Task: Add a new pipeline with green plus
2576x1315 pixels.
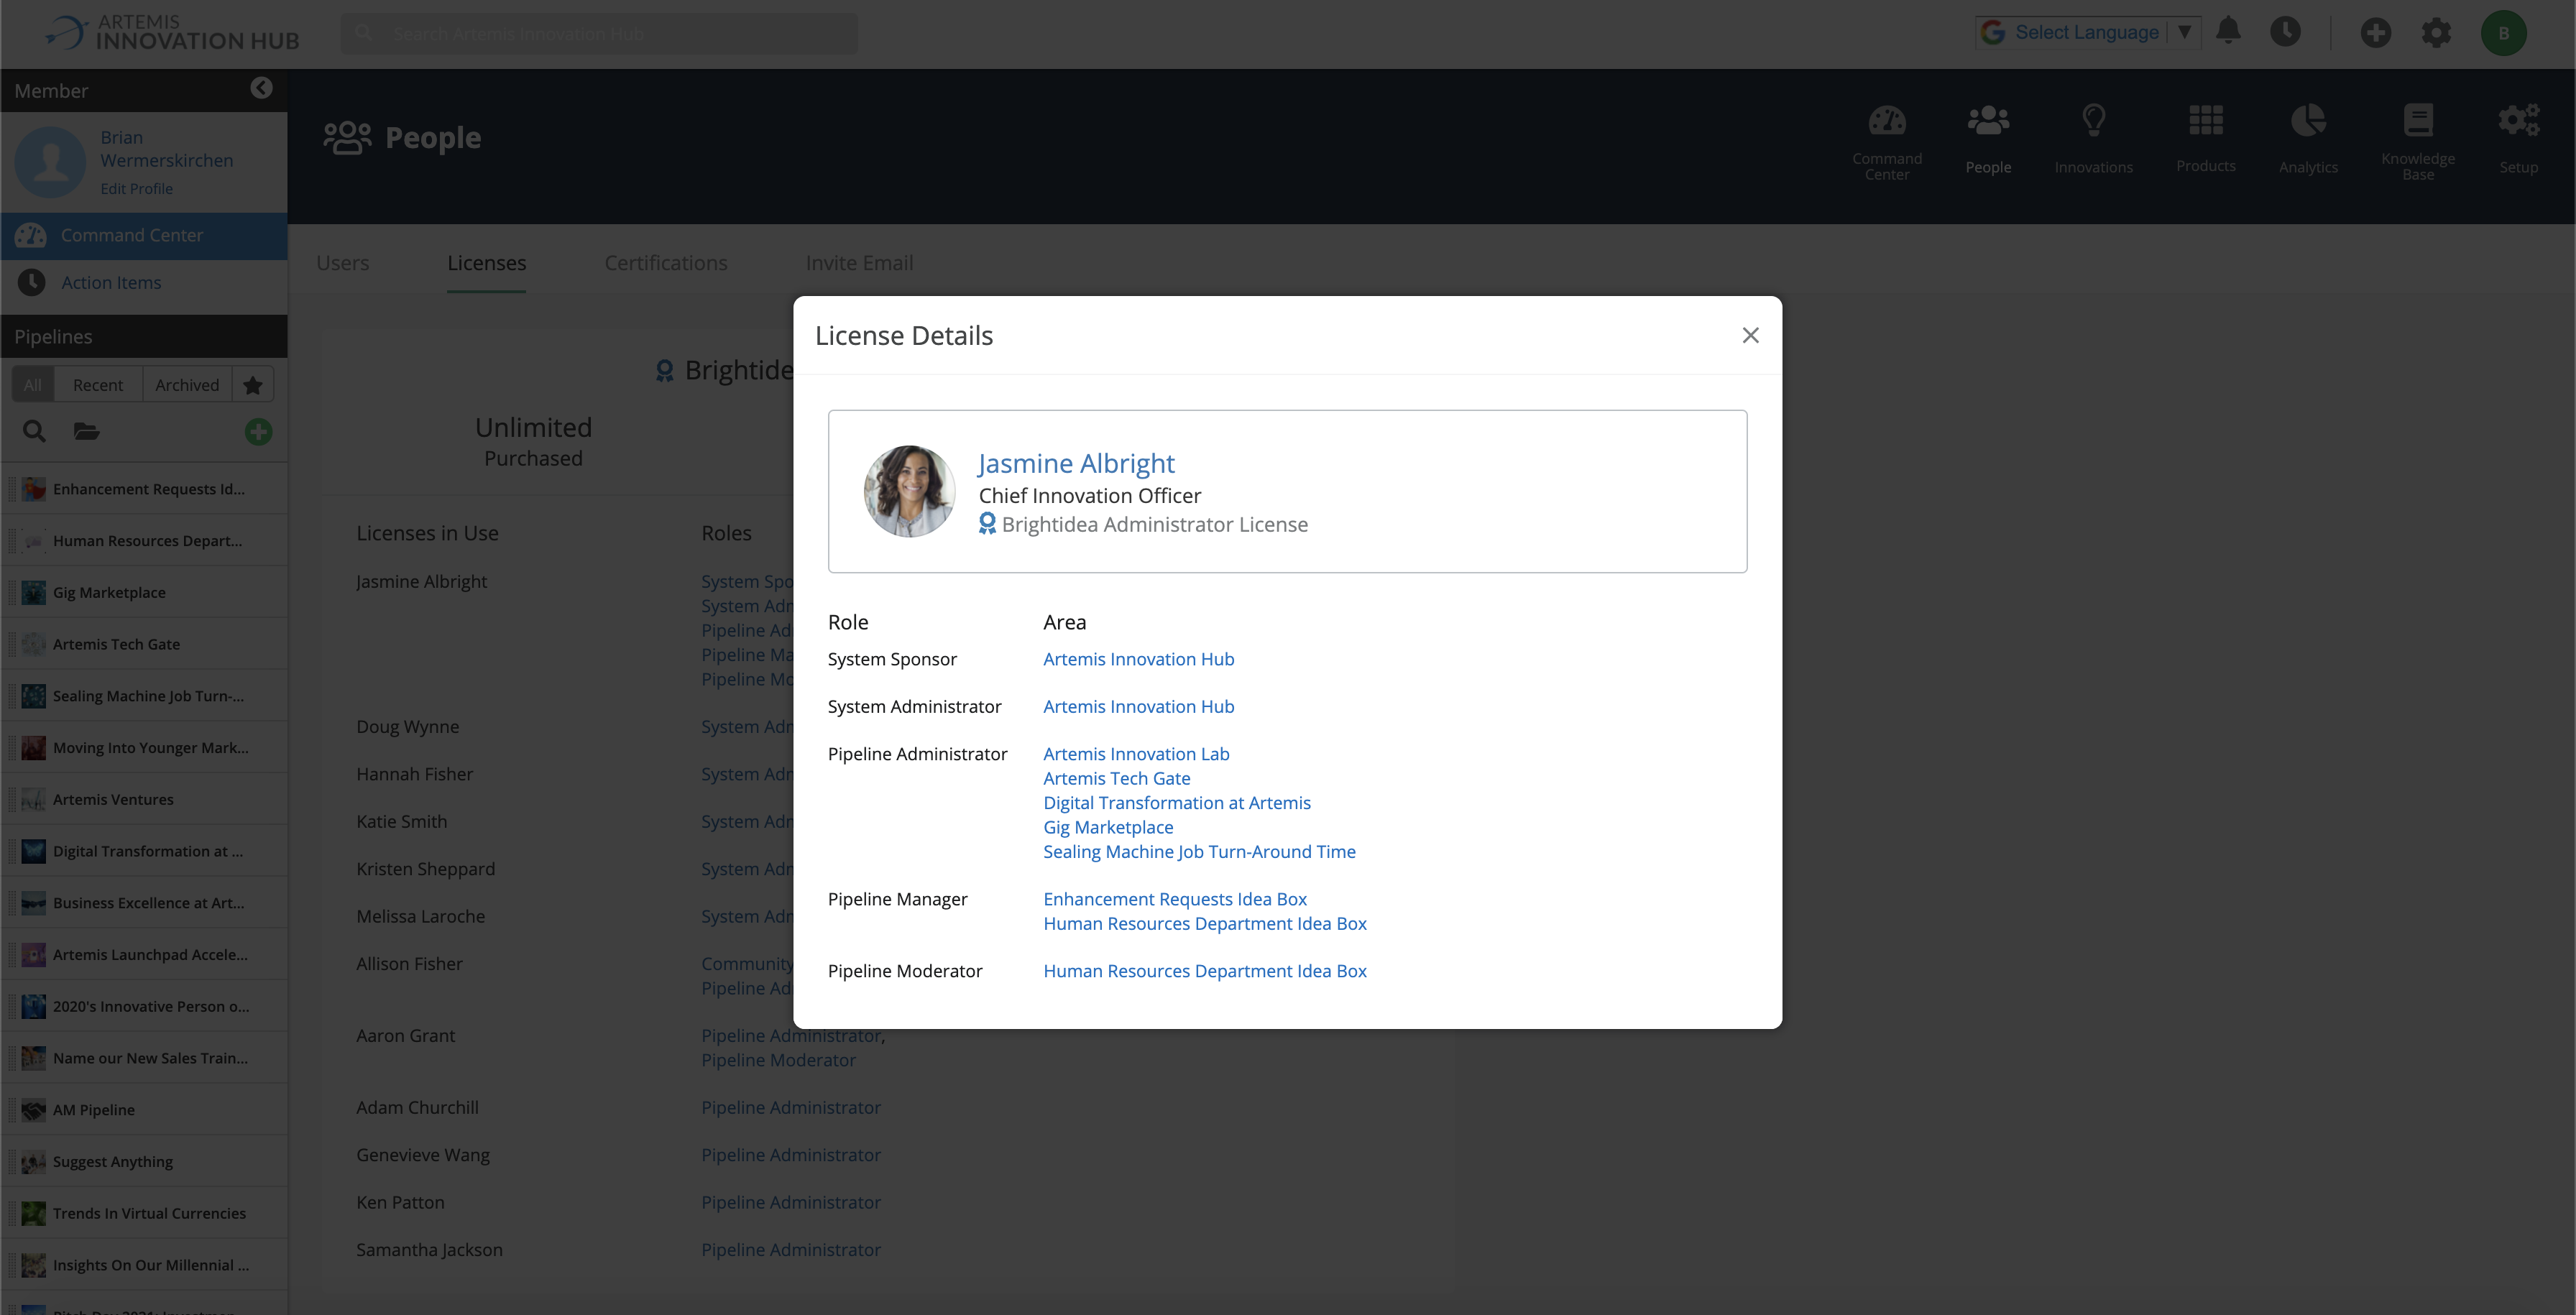Action: [258, 432]
